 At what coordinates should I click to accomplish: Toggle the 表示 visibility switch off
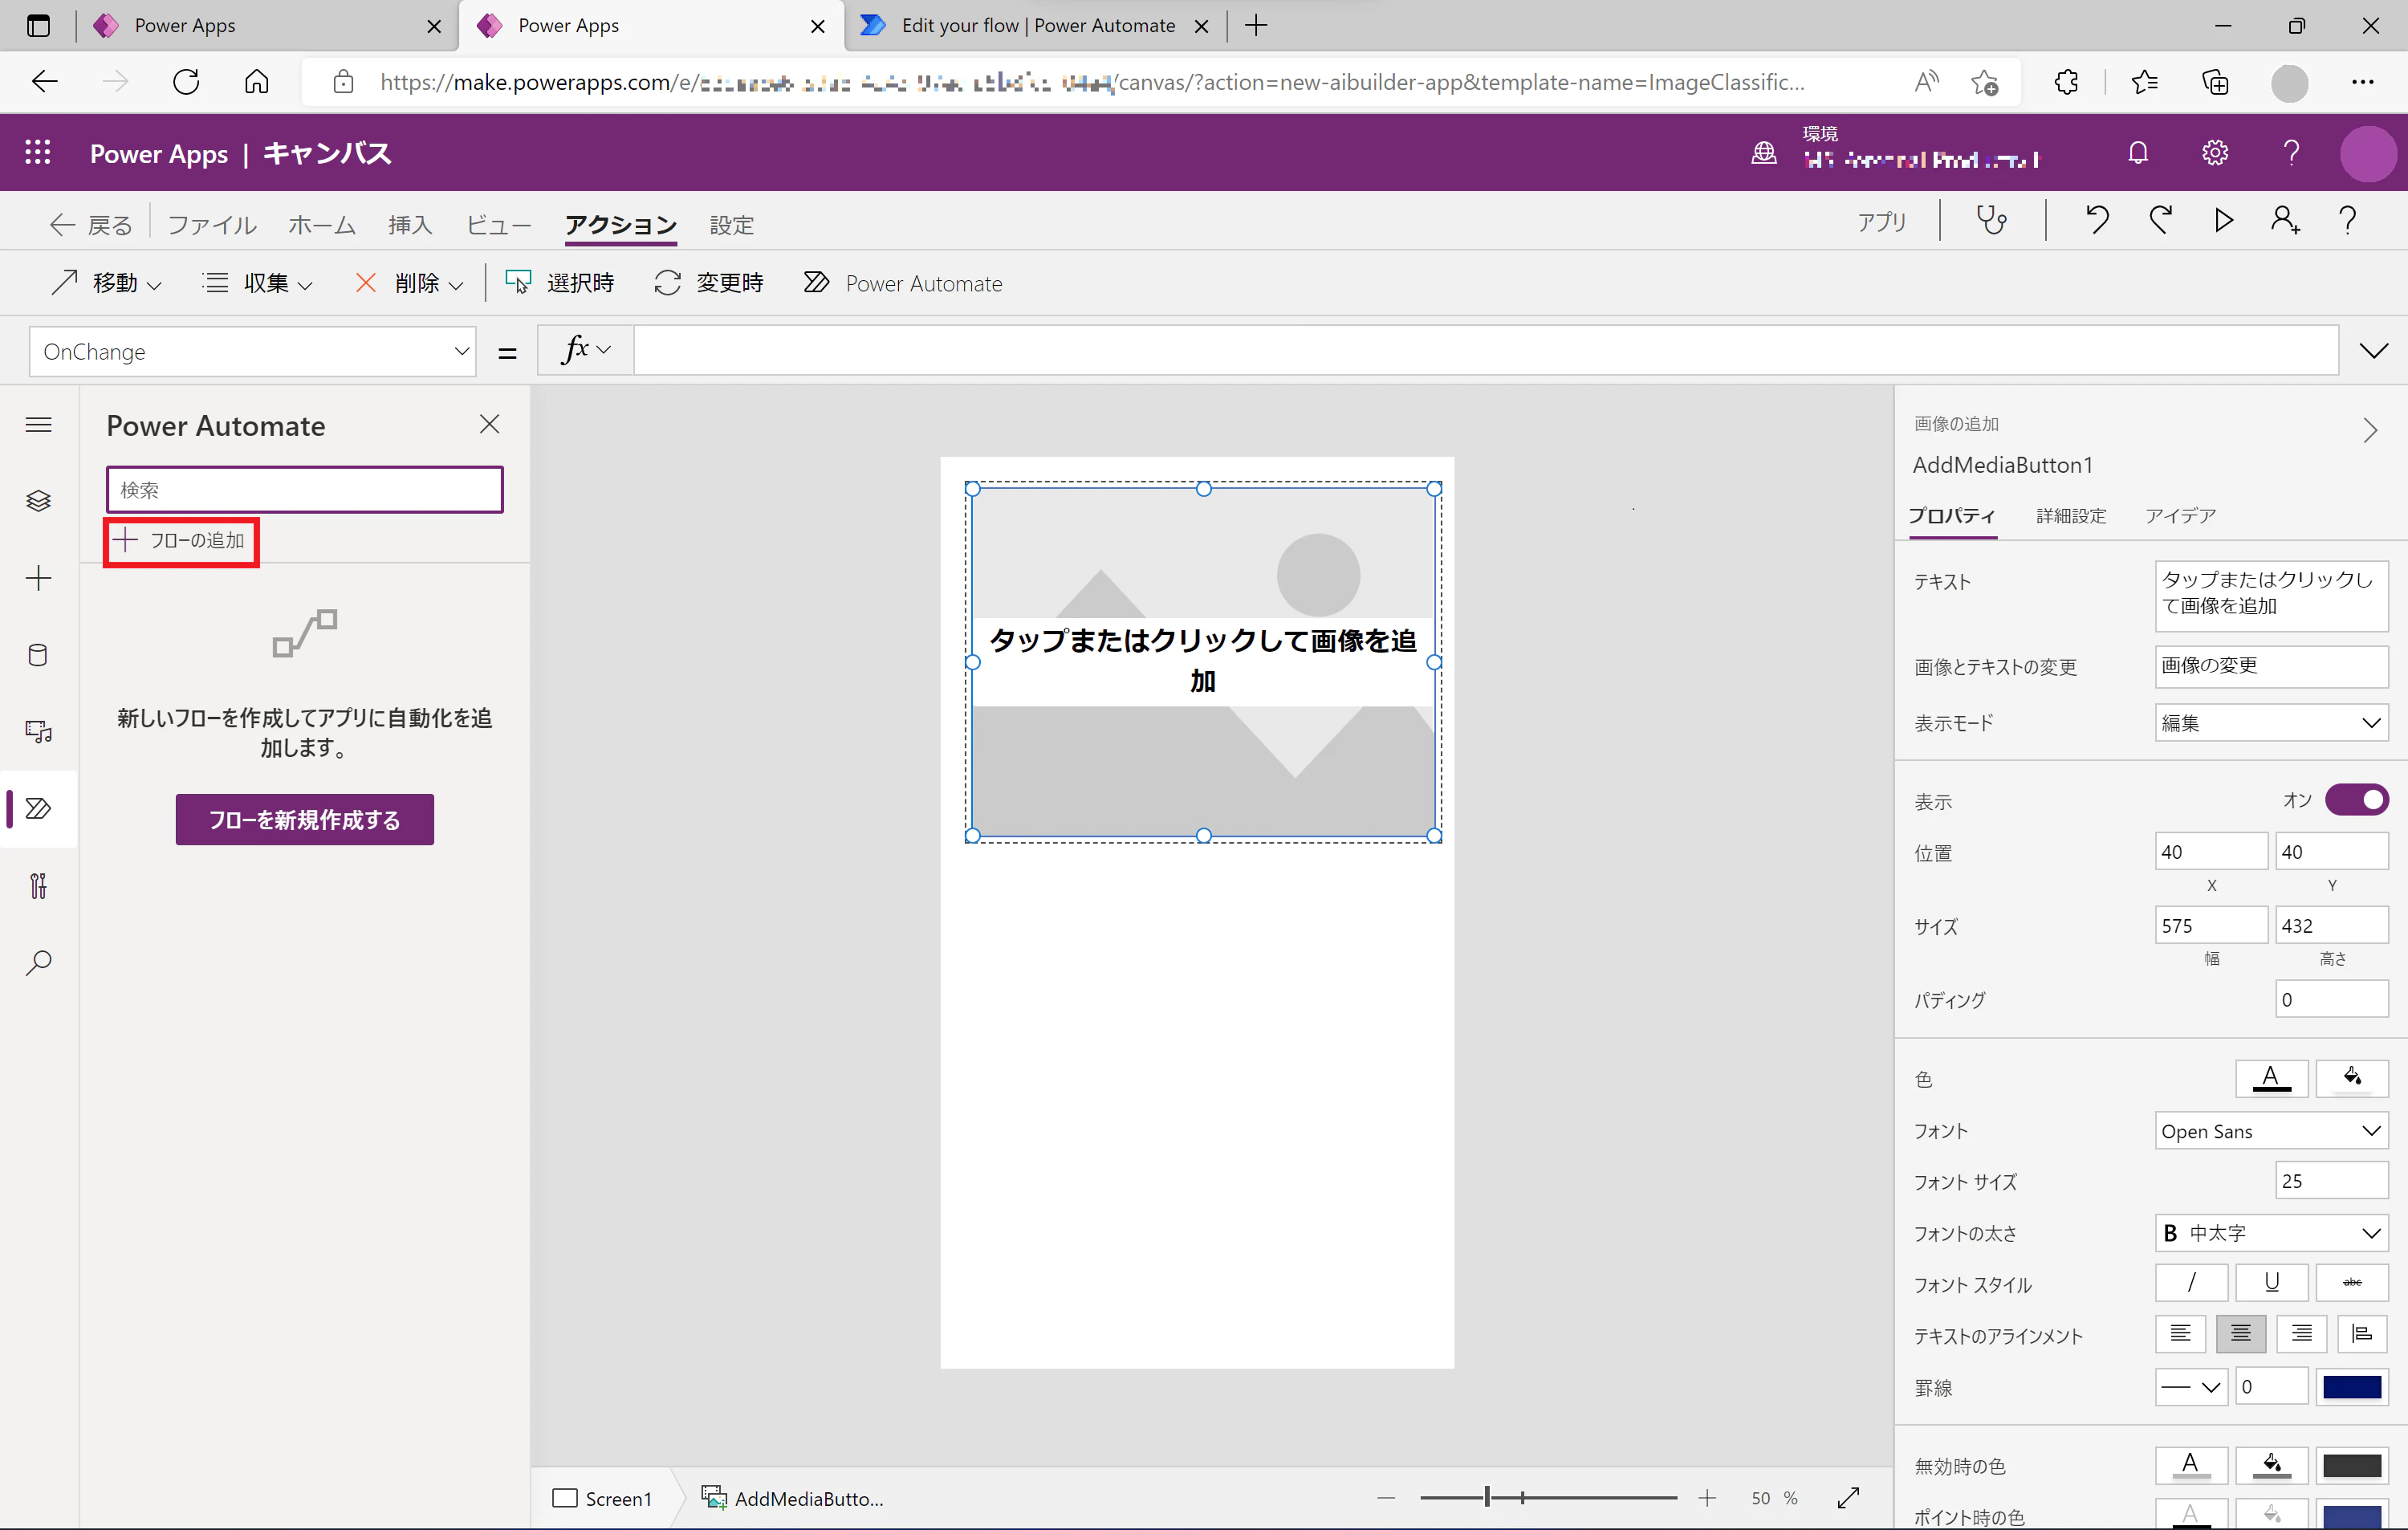(x=2356, y=800)
